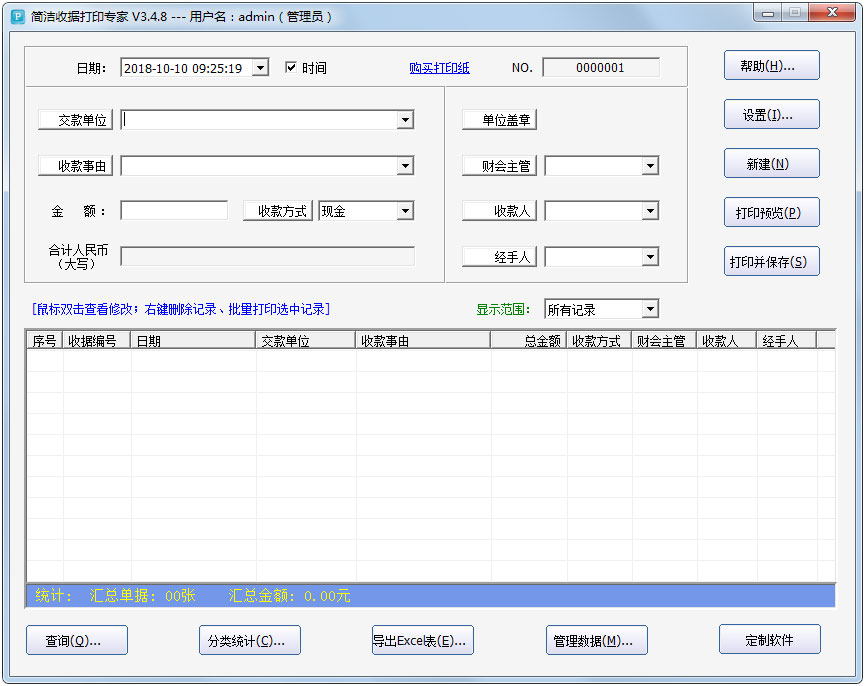The width and height of the screenshot is (866, 686).
Task: Close the 简洁收据打印专家 window
Action: [x=832, y=12]
